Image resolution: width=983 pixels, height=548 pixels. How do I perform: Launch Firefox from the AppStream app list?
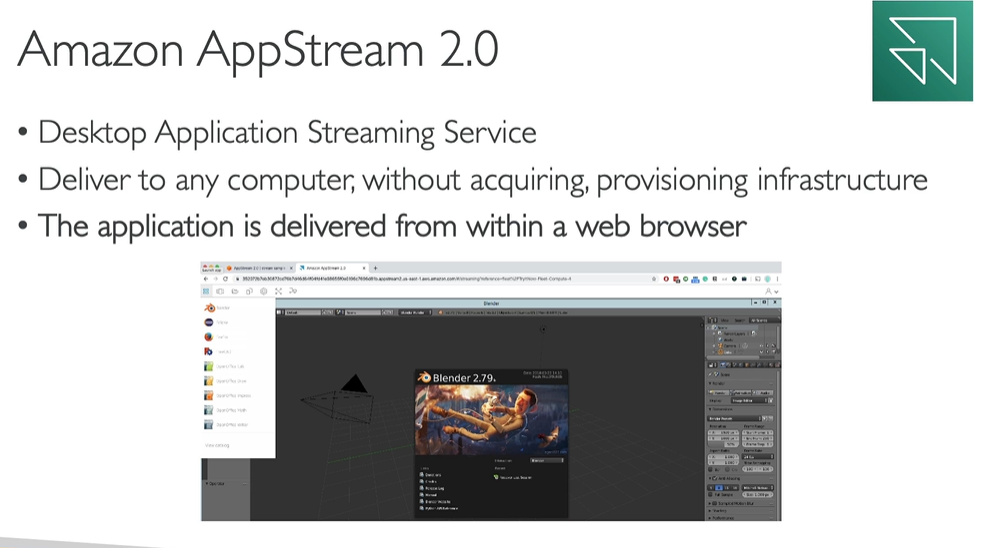point(216,337)
